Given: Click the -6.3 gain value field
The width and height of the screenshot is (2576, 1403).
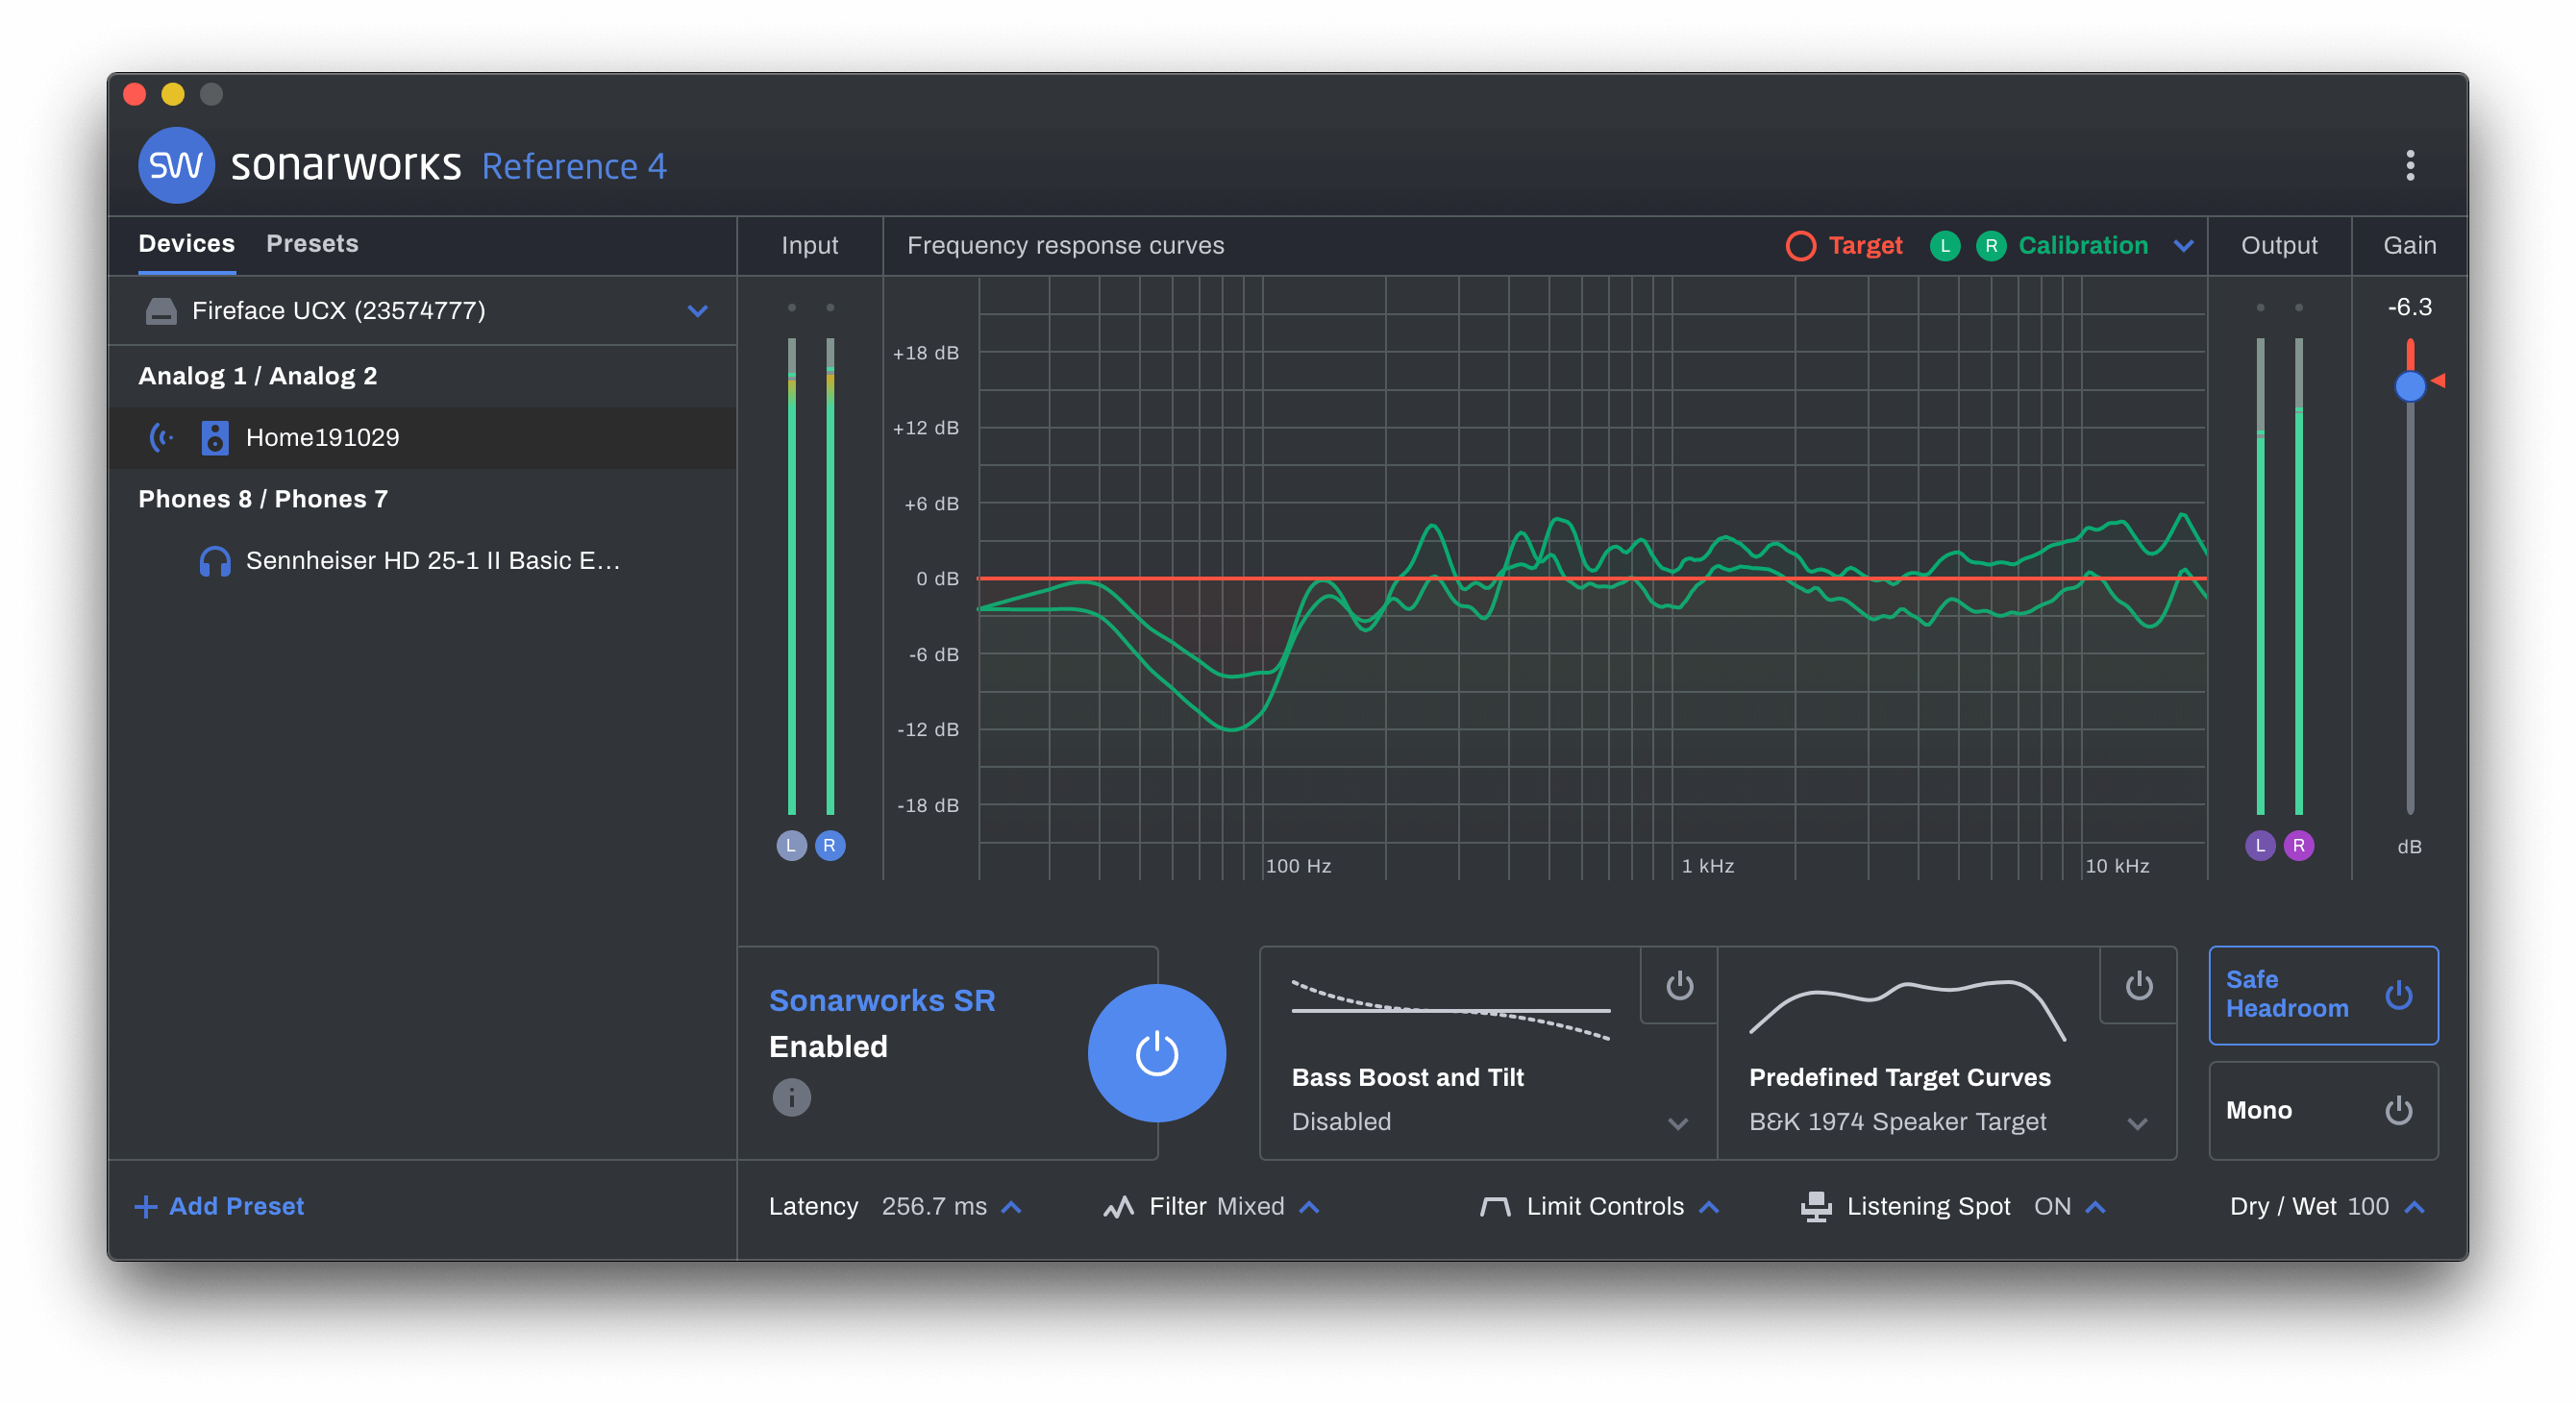Looking at the screenshot, I should [x=2409, y=306].
